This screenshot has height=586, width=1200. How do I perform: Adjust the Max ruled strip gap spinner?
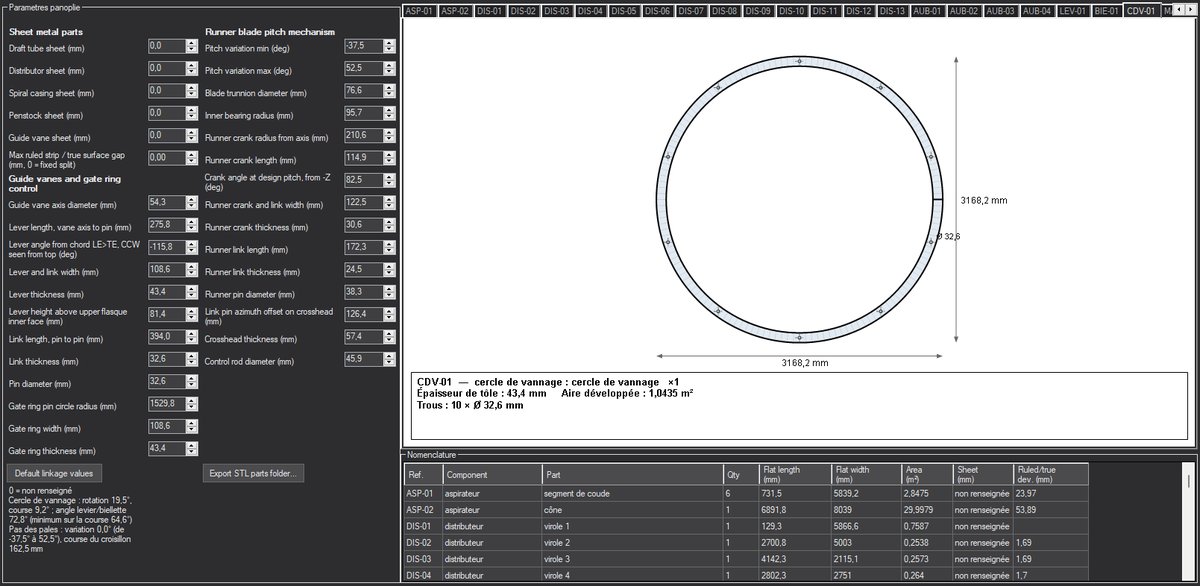[x=192, y=158]
